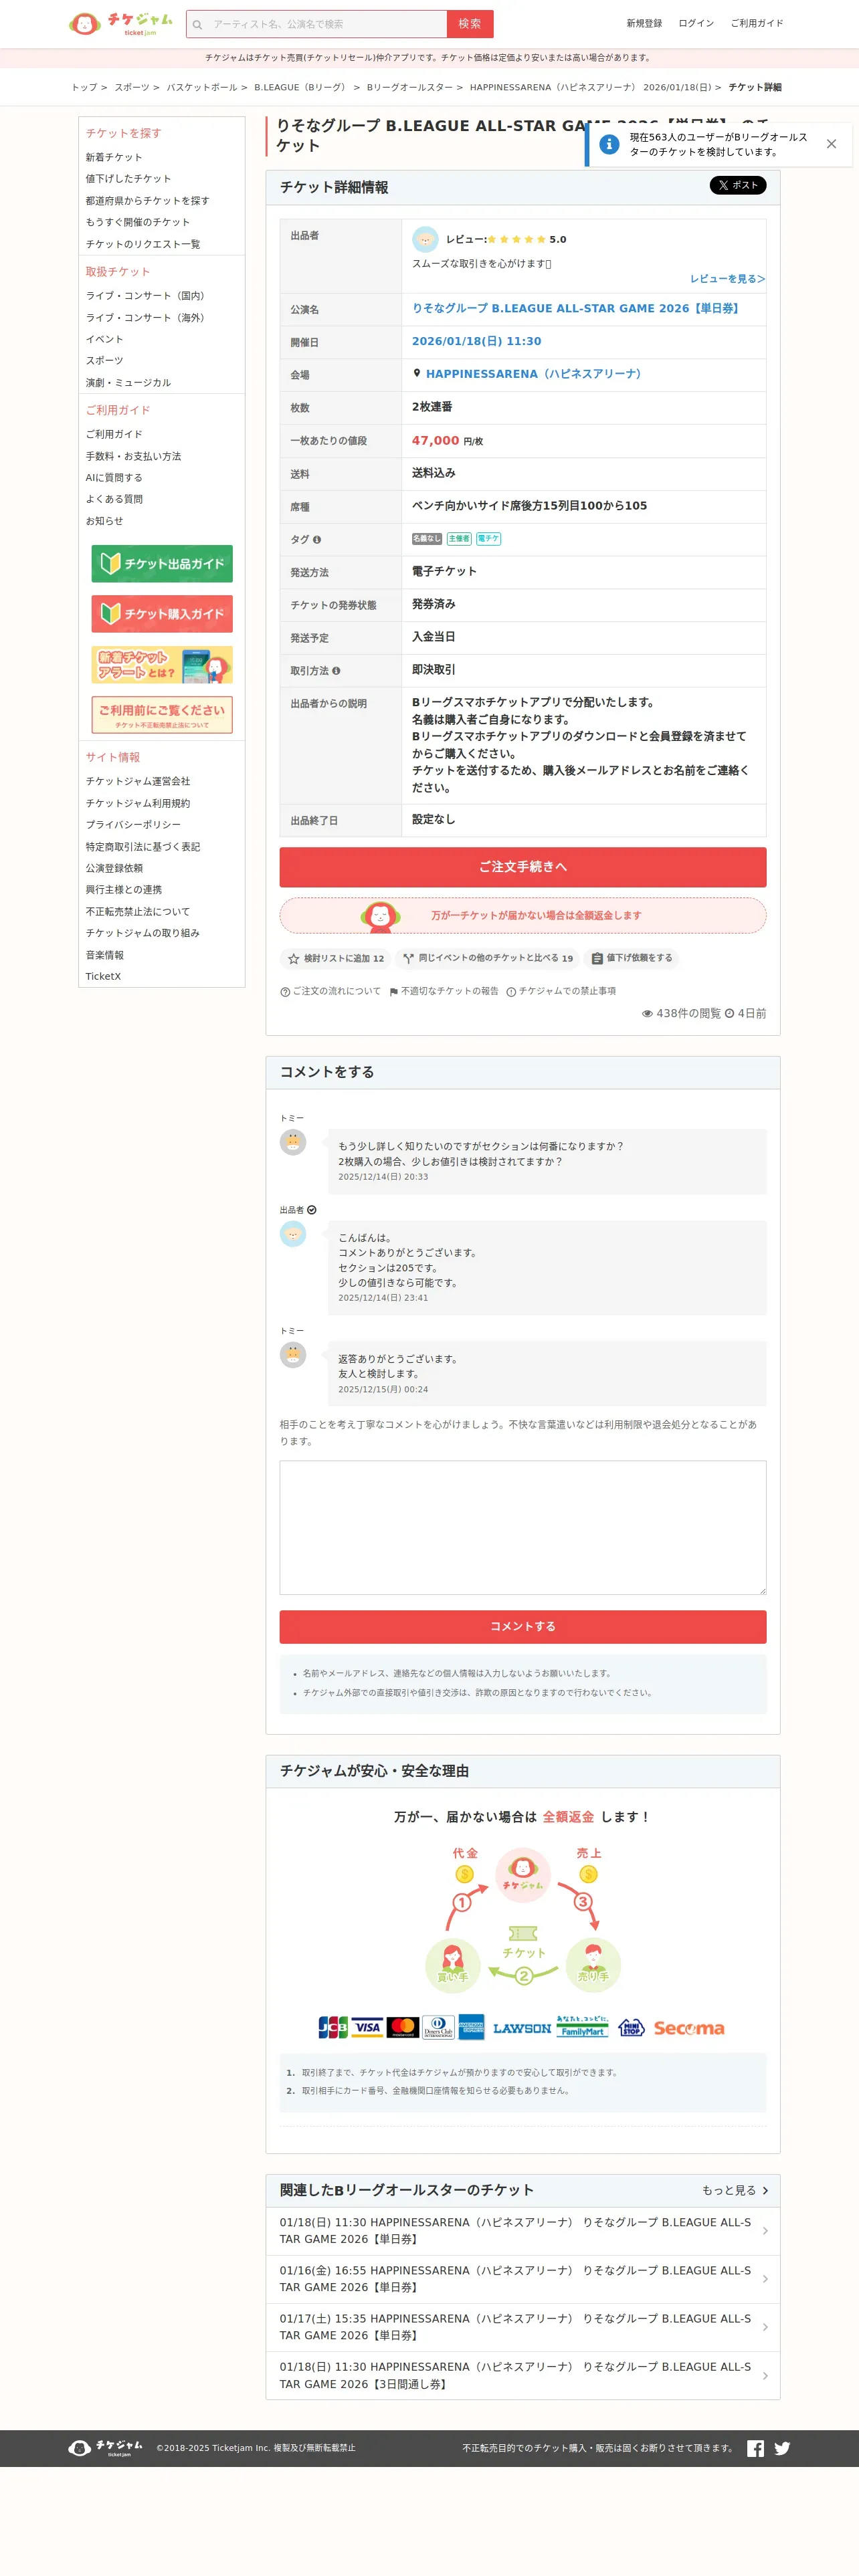Image resolution: width=859 pixels, height=2576 pixels.
Task: Click レビューを見る link
Action: (727, 279)
